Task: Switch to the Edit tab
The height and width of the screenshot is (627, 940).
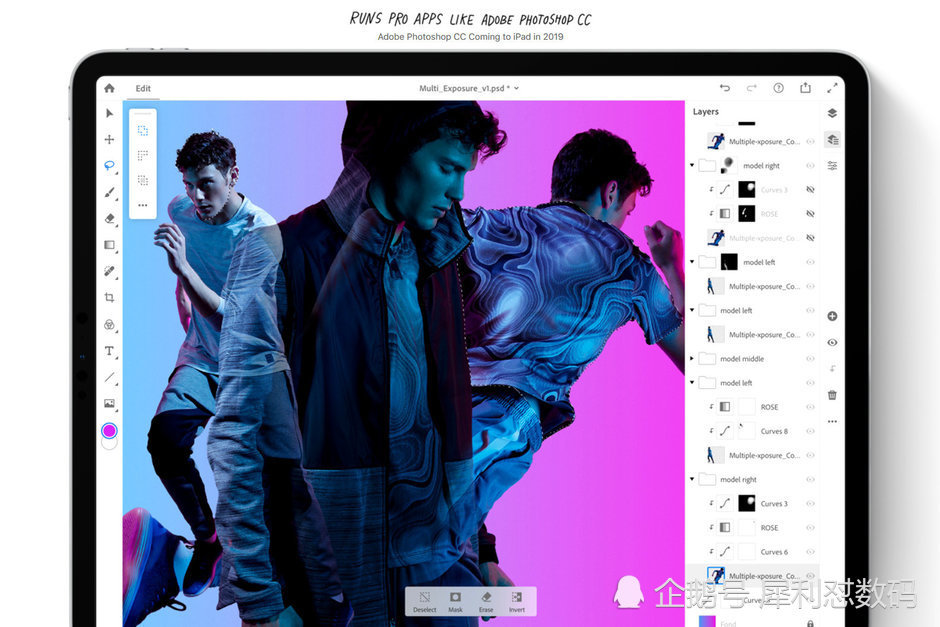Action: point(143,88)
